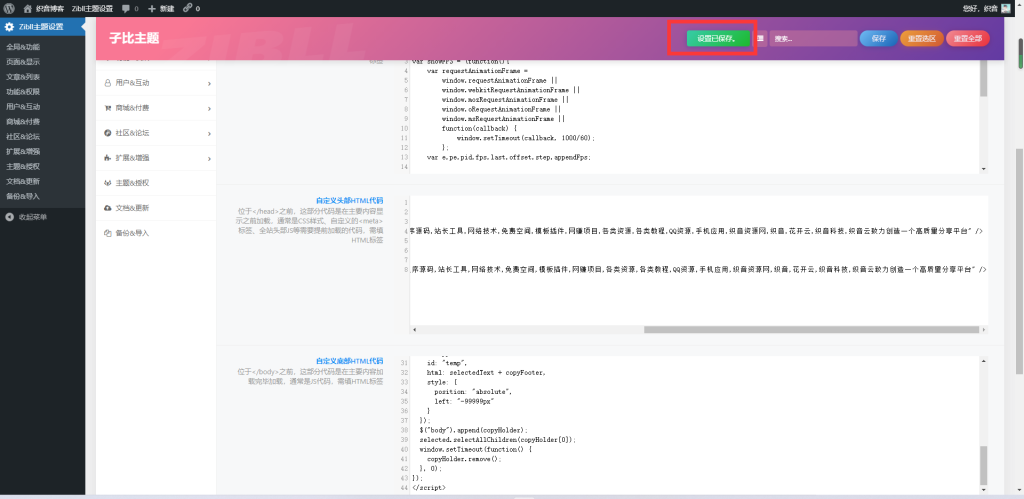
Task: Expand the 扩展&增强 chevron in the options panel
Action: coord(209,159)
